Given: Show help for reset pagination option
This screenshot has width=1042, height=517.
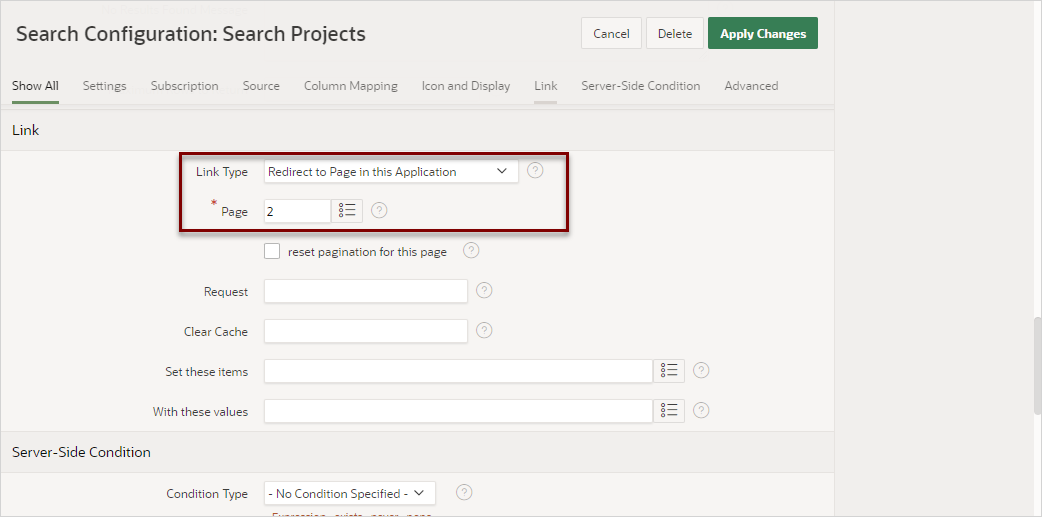Looking at the screenshot, I should 471,251.
